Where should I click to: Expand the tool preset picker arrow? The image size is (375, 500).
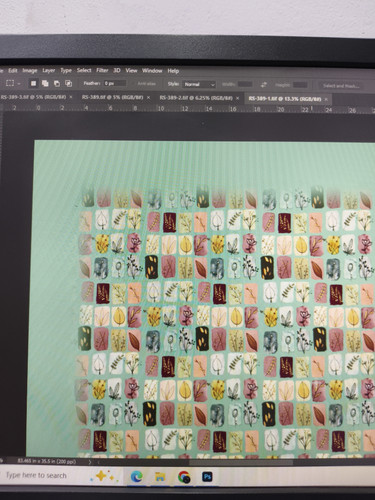19,84
